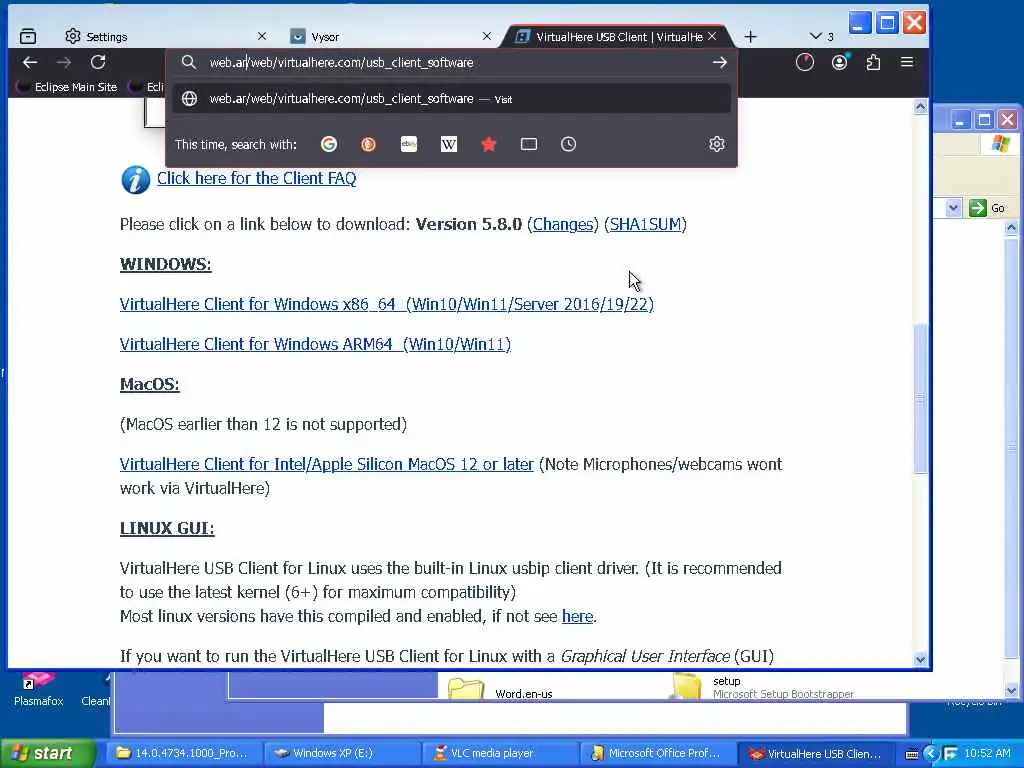
Task: Click the Windows flag logo in background window
Action: 999,144
